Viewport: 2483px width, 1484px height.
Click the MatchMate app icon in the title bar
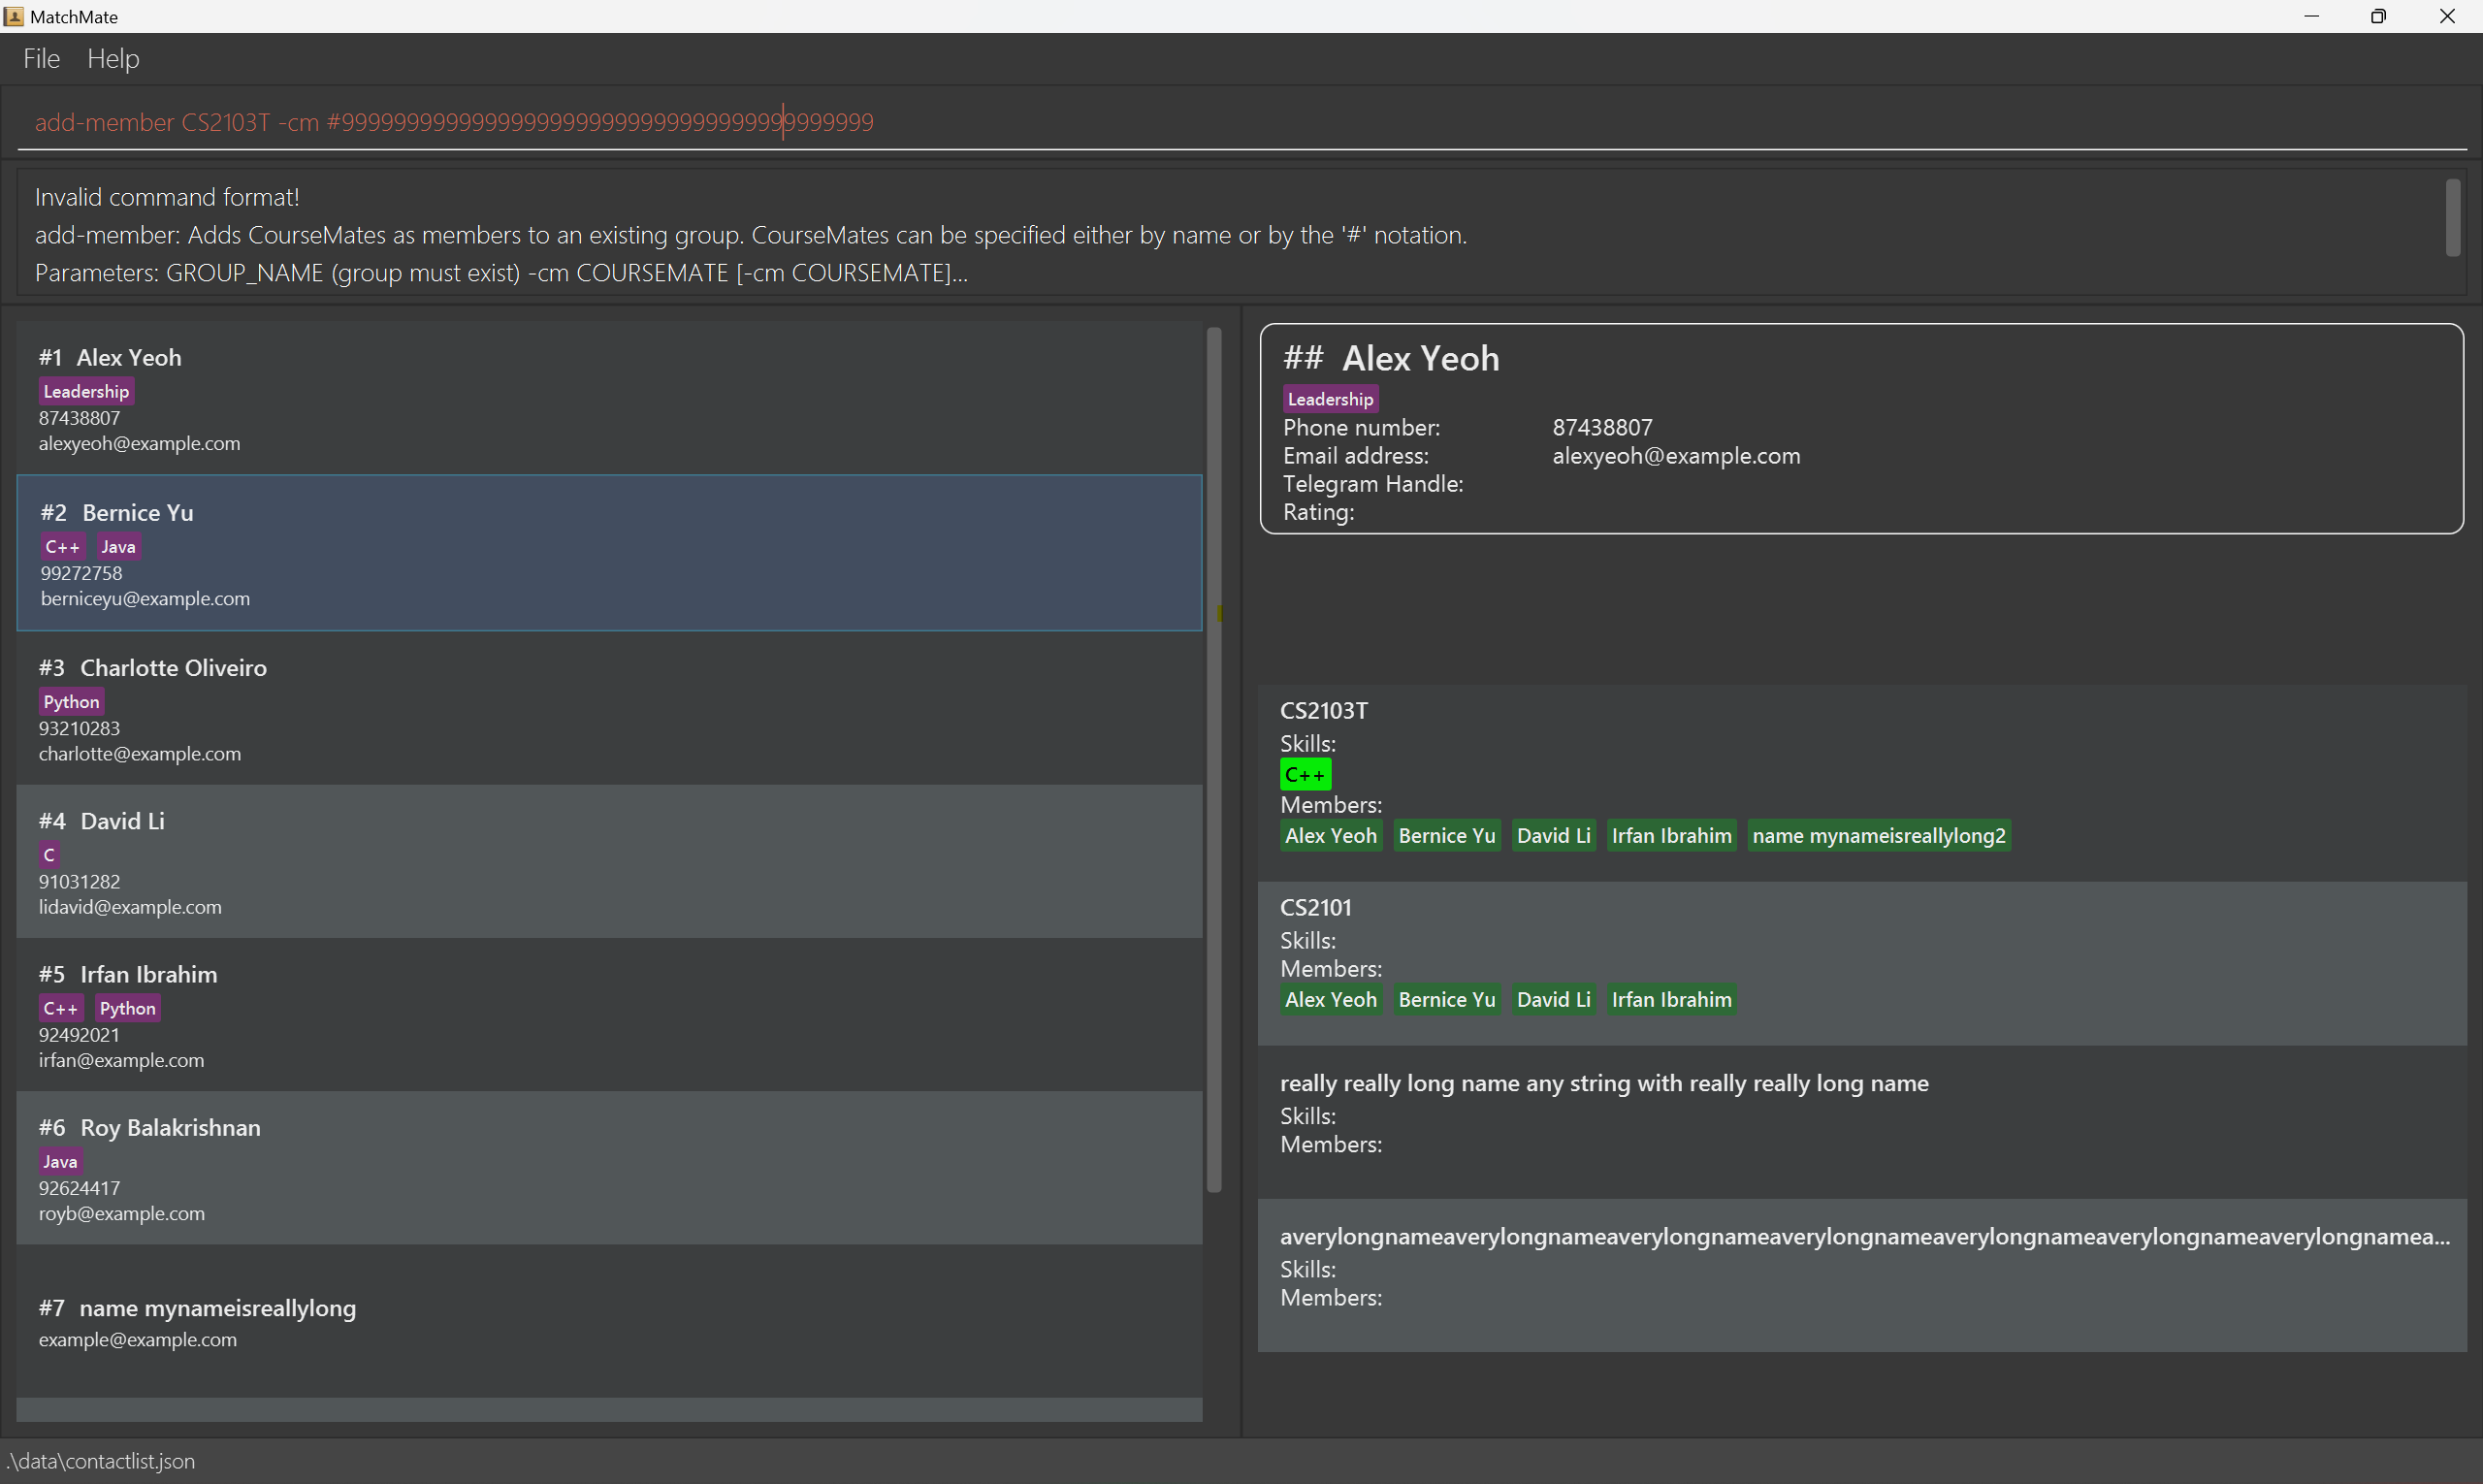(14, 16)
